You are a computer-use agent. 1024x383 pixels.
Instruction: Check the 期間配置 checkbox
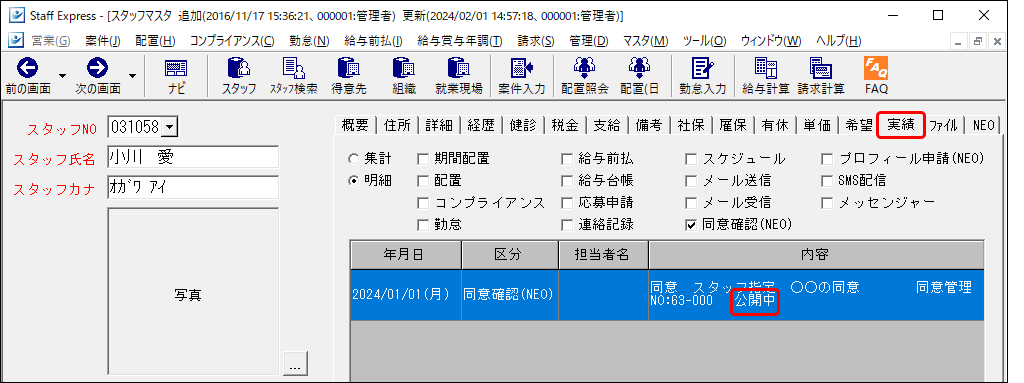[x=423, y=159]
